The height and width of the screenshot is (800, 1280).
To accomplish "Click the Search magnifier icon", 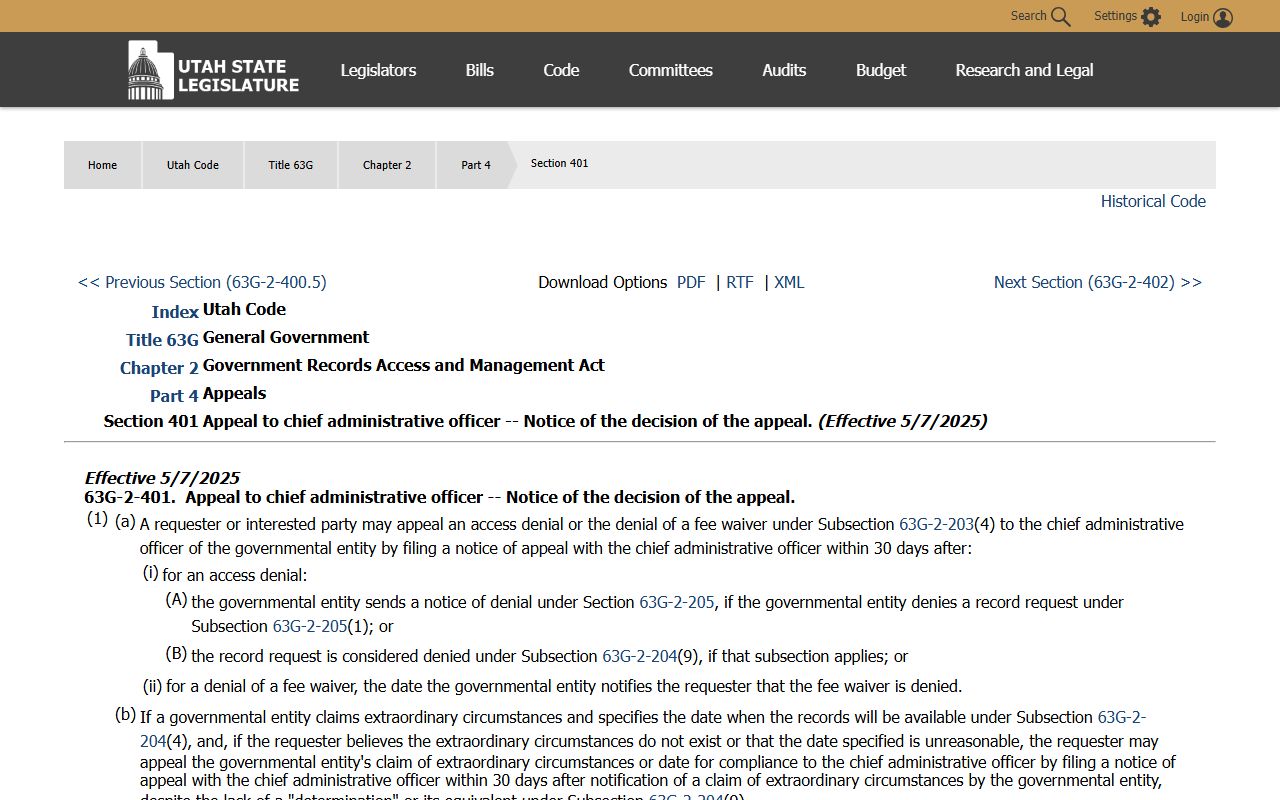I will 1061,17.
